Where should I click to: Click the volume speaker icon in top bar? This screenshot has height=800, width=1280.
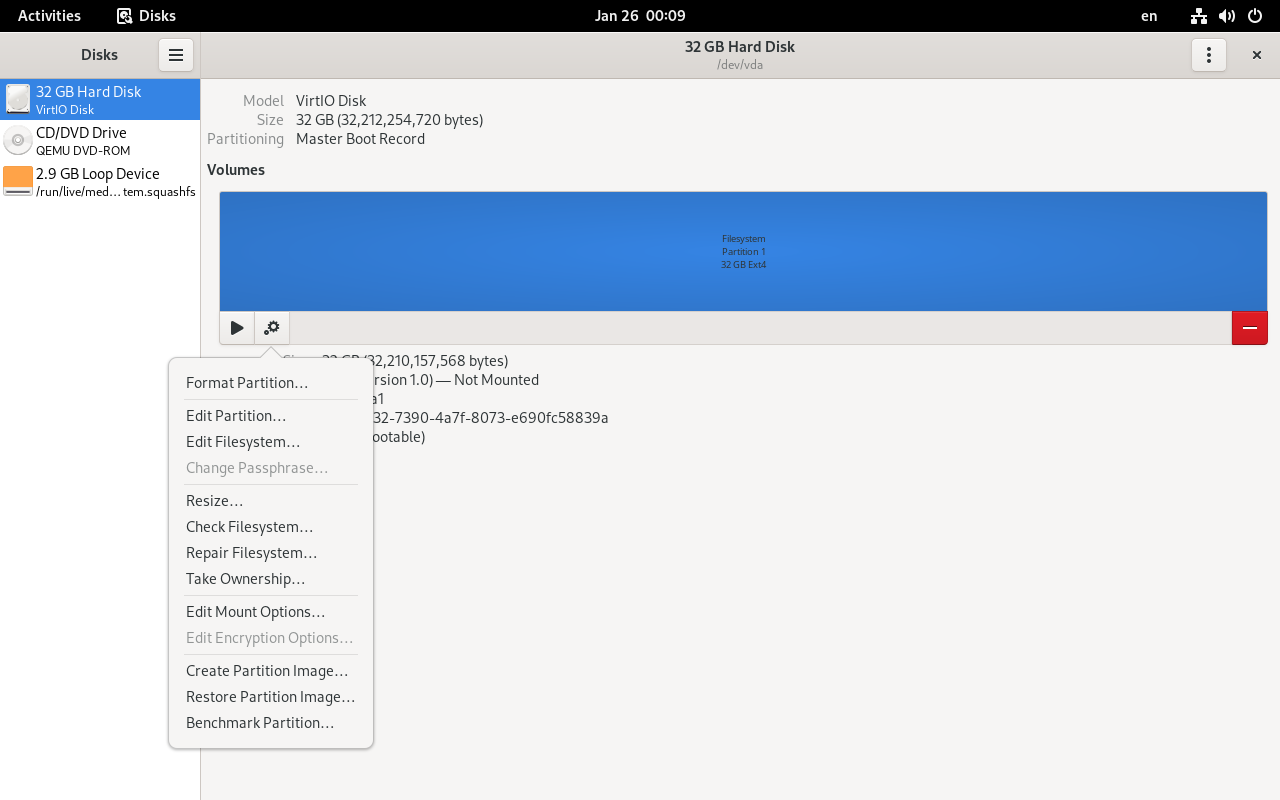[x=1227, y=16]
